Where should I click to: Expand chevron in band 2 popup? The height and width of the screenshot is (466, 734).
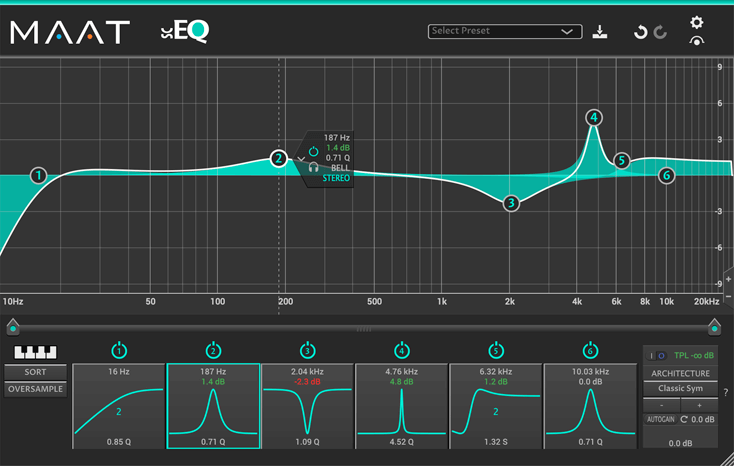point(301,159)
